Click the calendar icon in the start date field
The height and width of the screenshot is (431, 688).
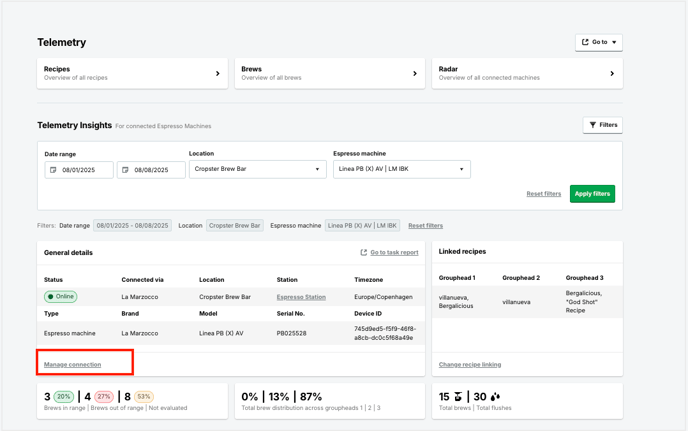click(53, 170)
